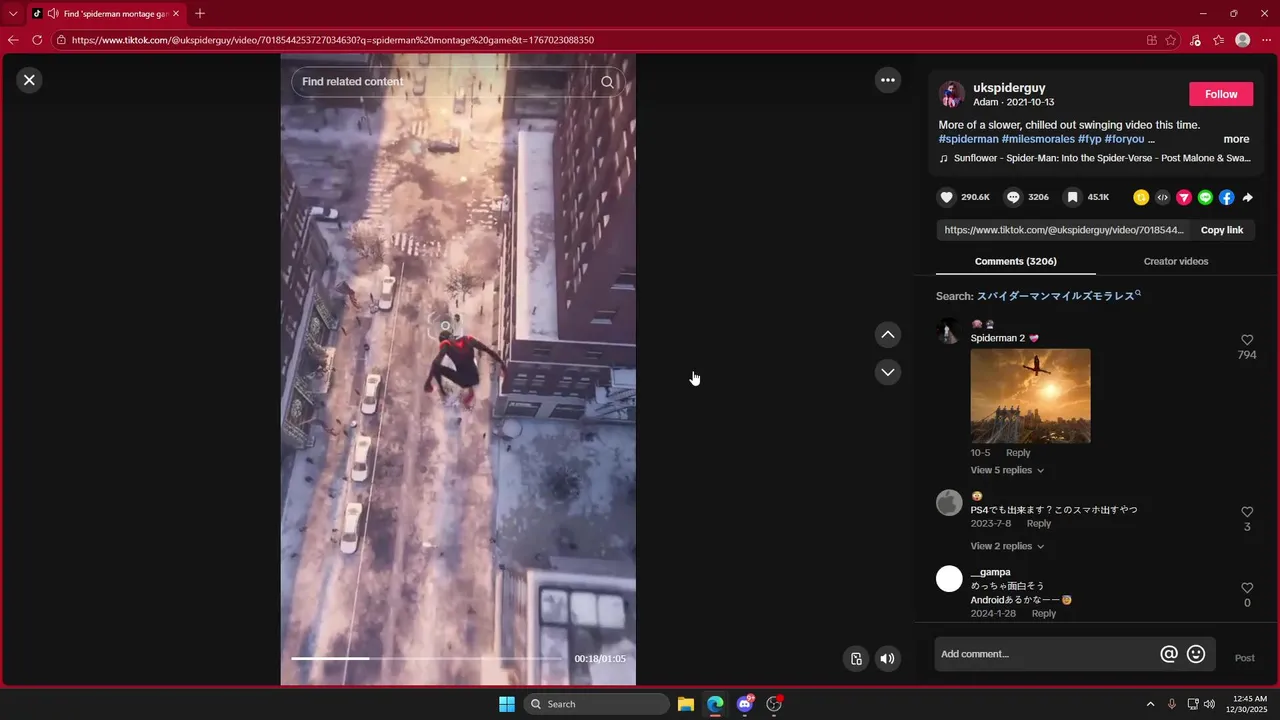Open comments via the speech bubble icon
This screenshot has width=1280, height=720.
1013,197
